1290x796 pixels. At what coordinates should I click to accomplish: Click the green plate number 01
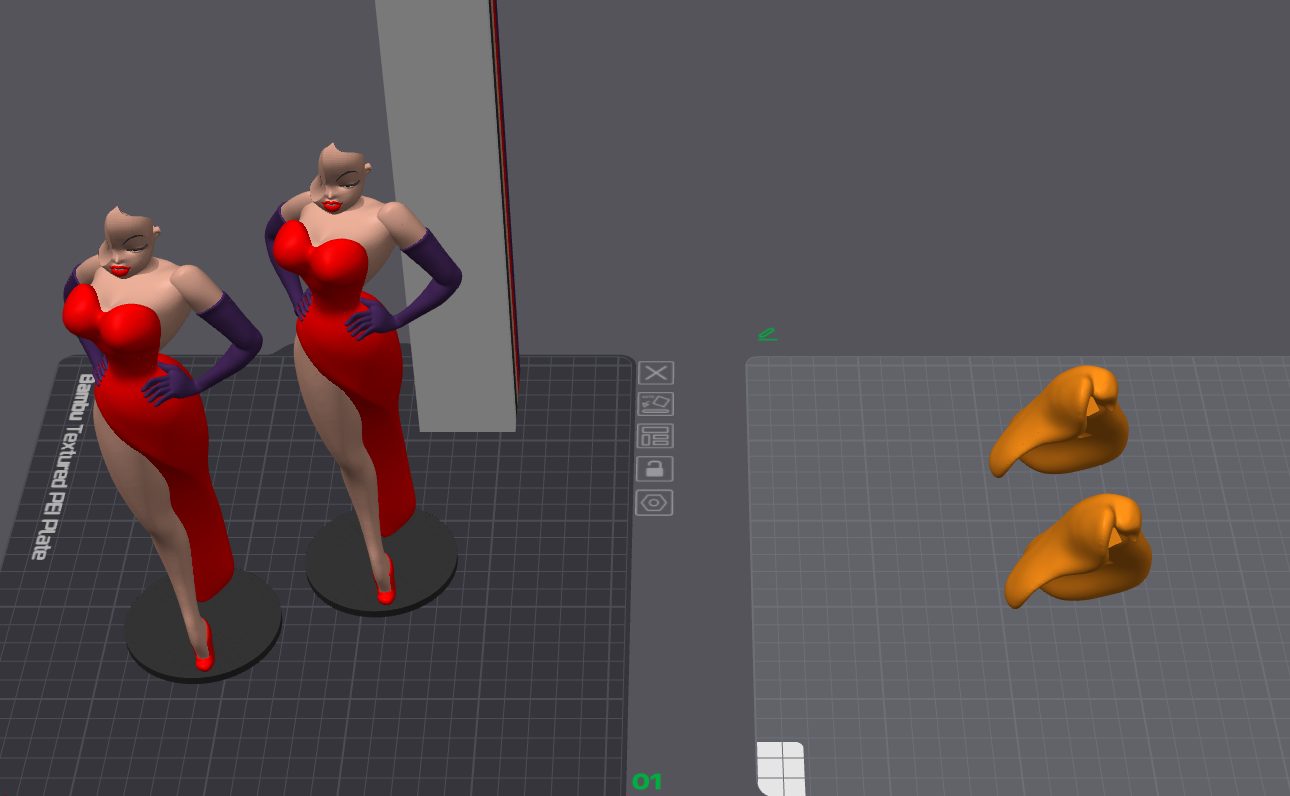point(647,782)
